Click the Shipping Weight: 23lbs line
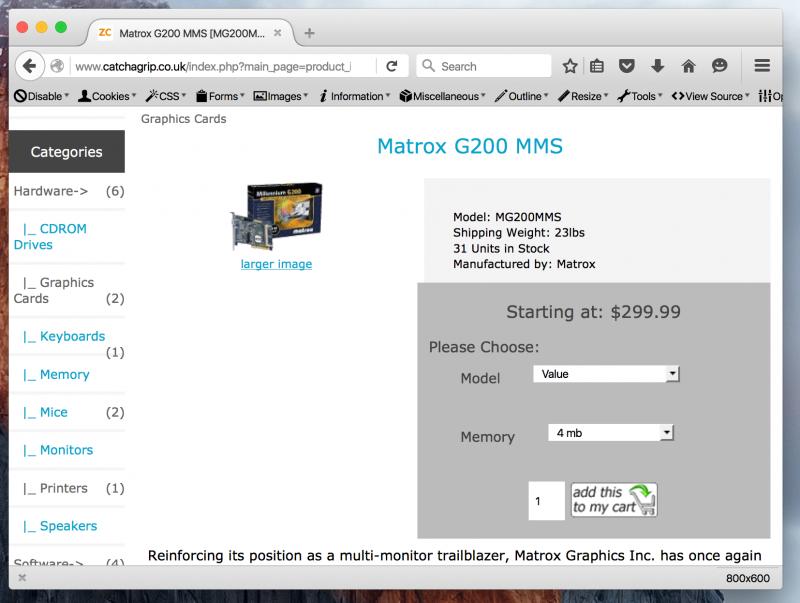The height and width of the screenshot is (603, 800). coord(519,233)
